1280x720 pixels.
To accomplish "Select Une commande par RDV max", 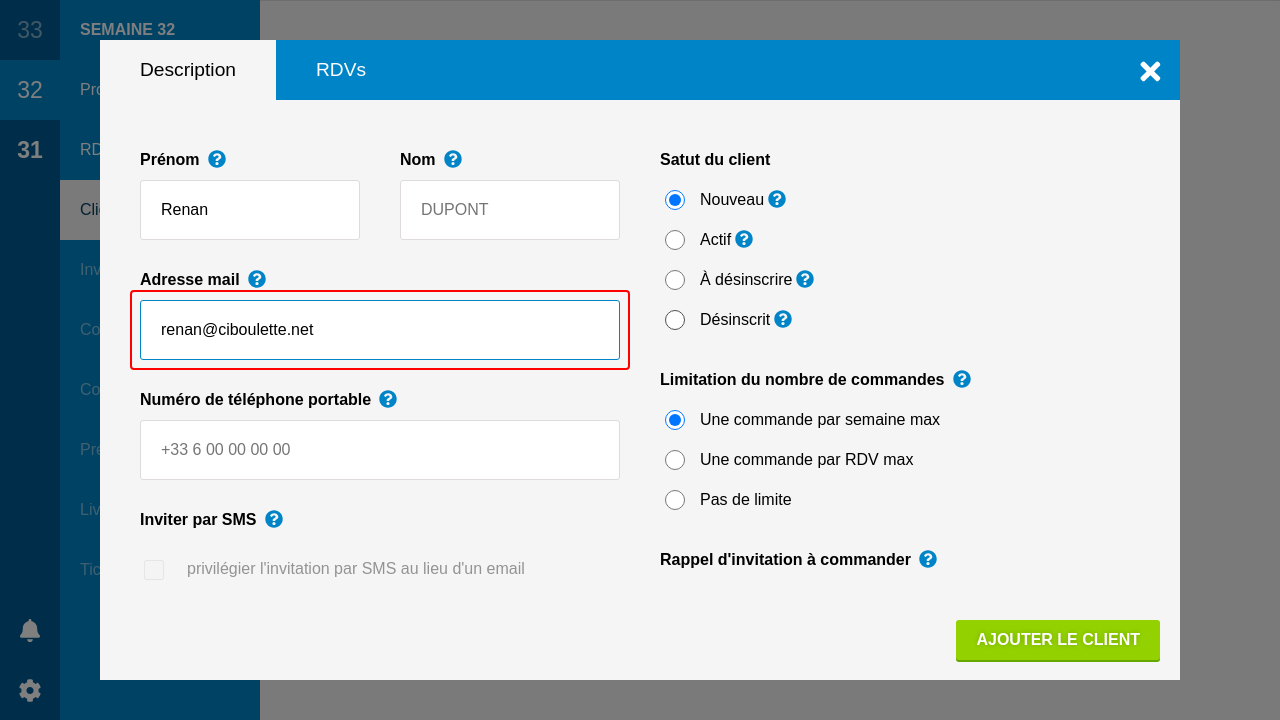I will [675, 460].
